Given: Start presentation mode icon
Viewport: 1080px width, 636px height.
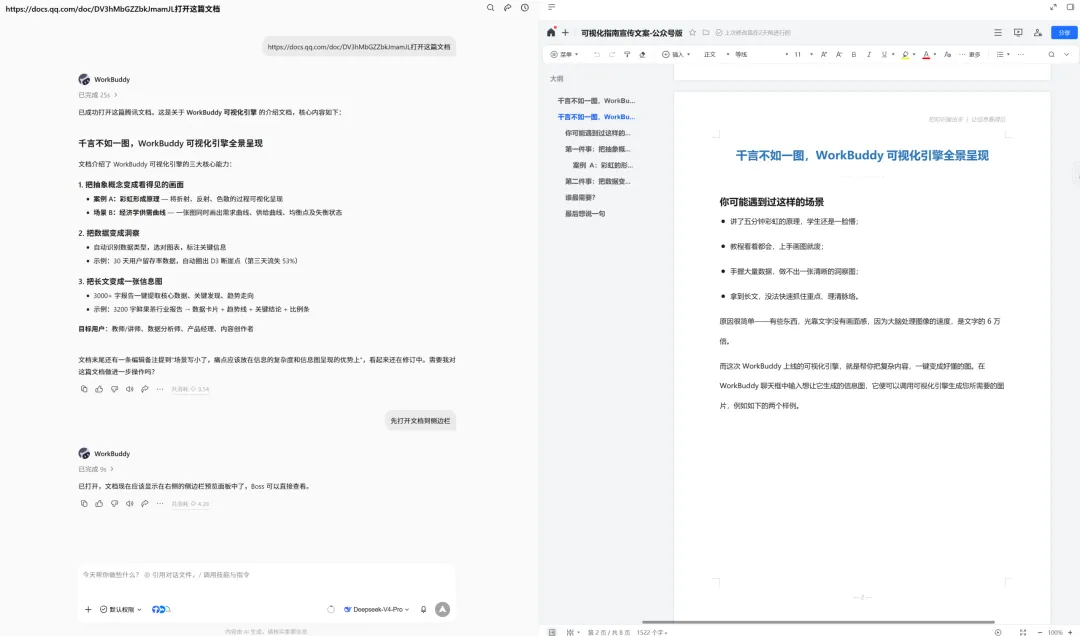Looking at the screenshot, I should click(x=1018, y=32).
